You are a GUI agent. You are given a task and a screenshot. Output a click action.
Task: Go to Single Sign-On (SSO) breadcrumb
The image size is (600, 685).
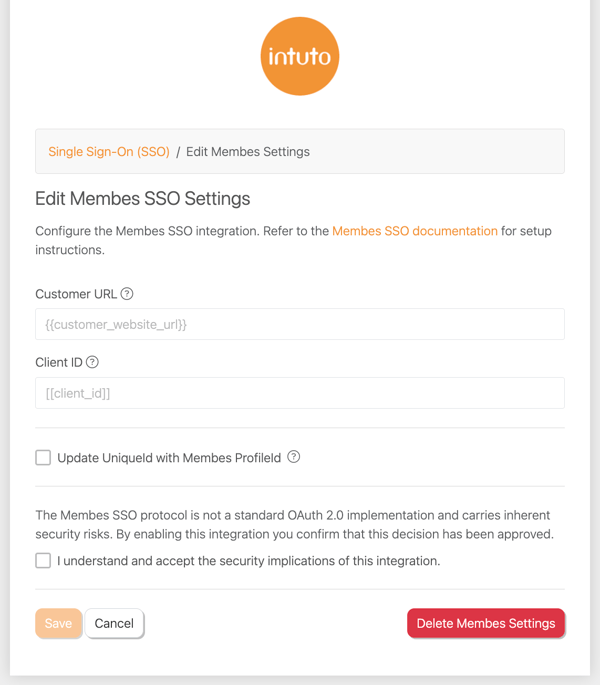click(x=109, y=152)
